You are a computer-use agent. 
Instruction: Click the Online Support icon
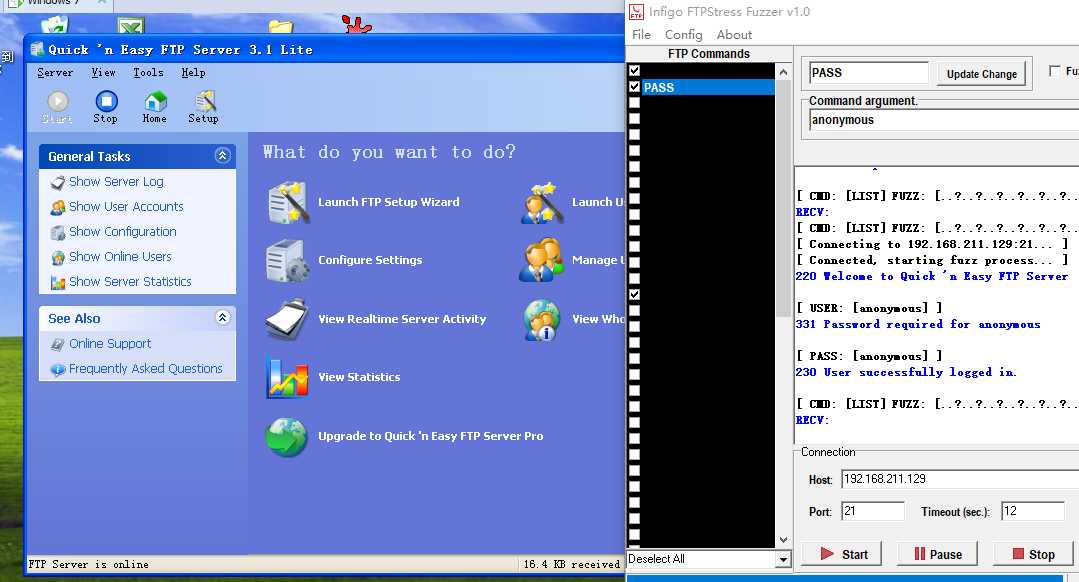coord(58,344)
